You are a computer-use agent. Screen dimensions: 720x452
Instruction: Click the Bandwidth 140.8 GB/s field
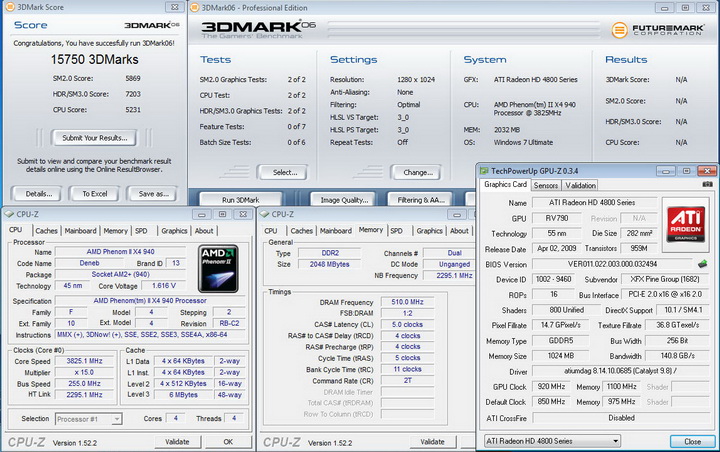pyautogui.click(x=678, y=356)
